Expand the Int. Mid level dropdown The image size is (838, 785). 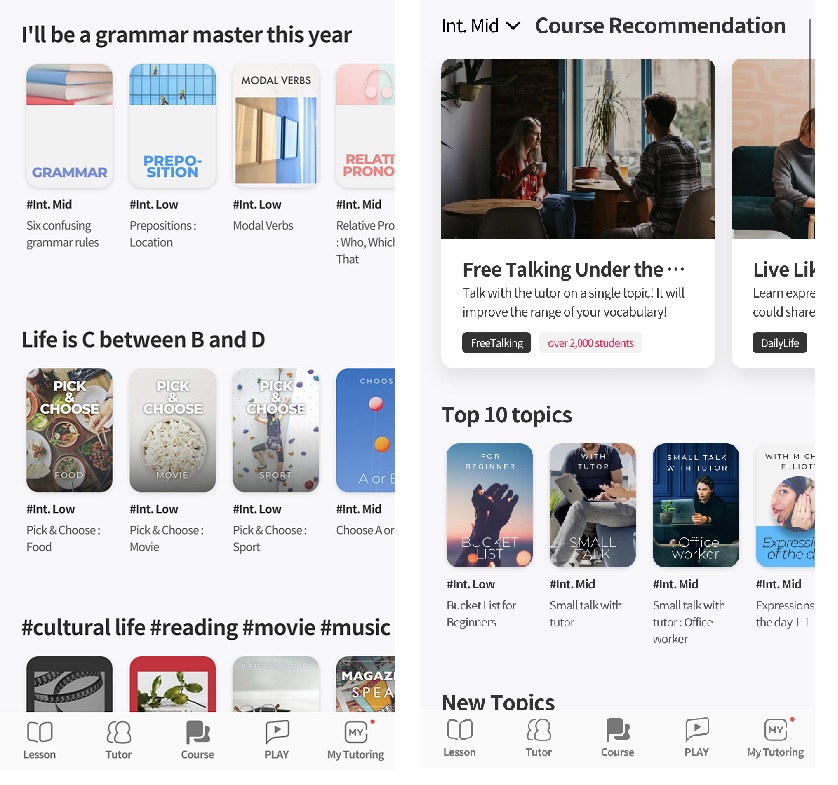pos(480,26)
